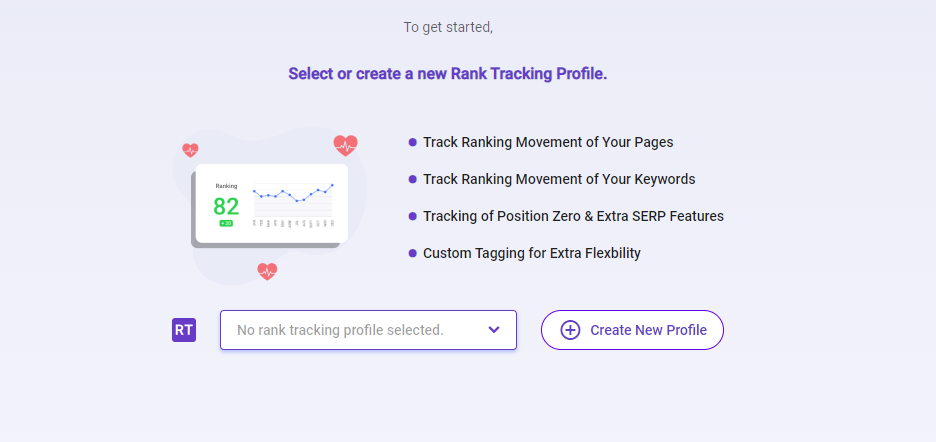
Task: Click the Ranking label on card
Action: (226, 186)
